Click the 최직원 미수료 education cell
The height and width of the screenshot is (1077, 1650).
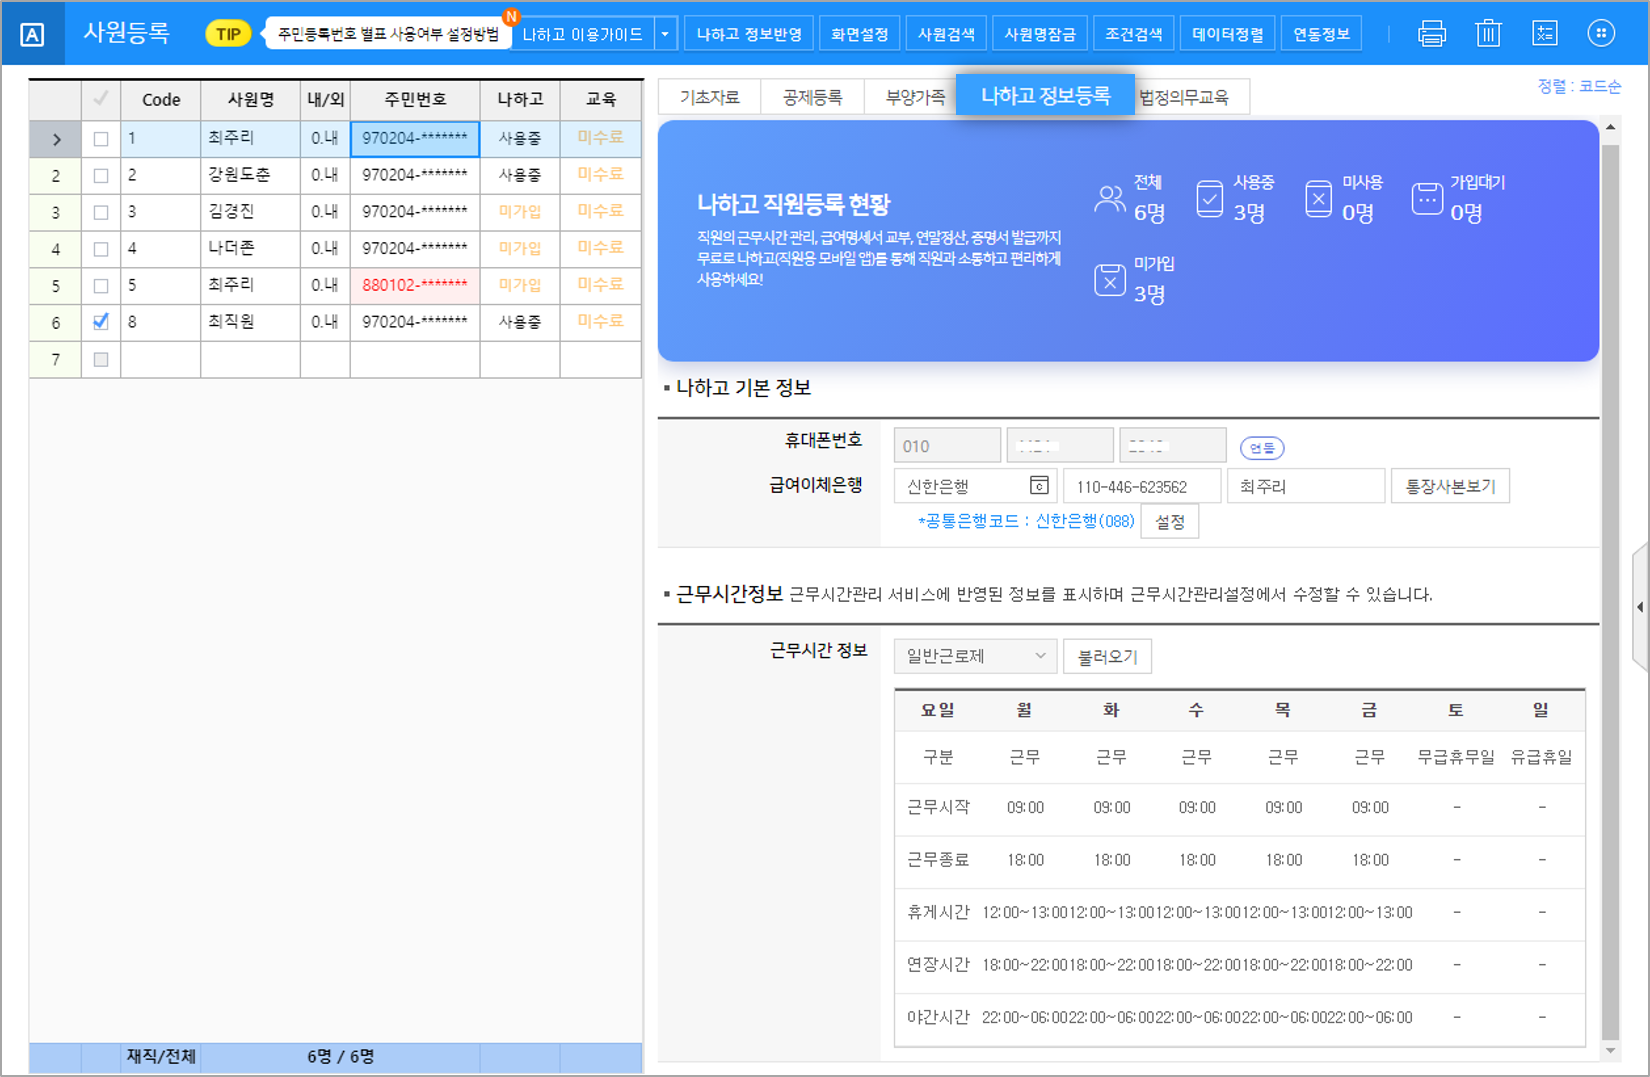601,322
